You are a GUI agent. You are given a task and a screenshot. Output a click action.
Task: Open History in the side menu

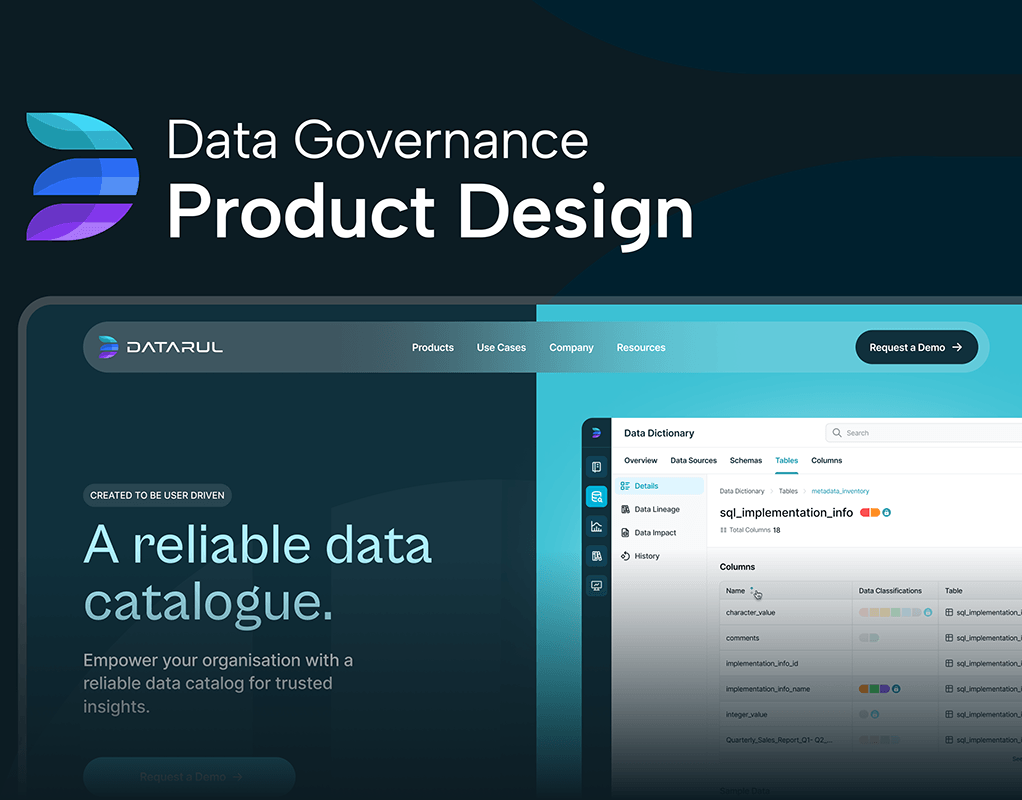(x=647, y=556)
